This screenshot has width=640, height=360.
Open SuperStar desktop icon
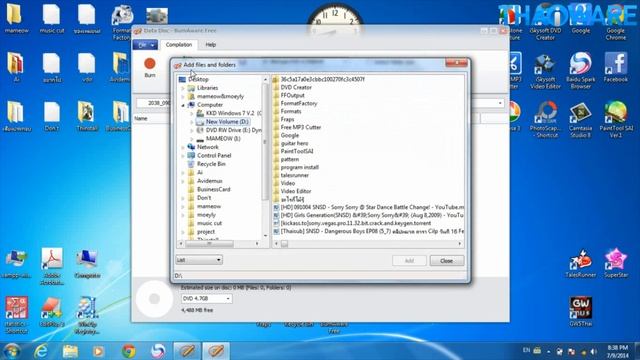coord(616,263)
